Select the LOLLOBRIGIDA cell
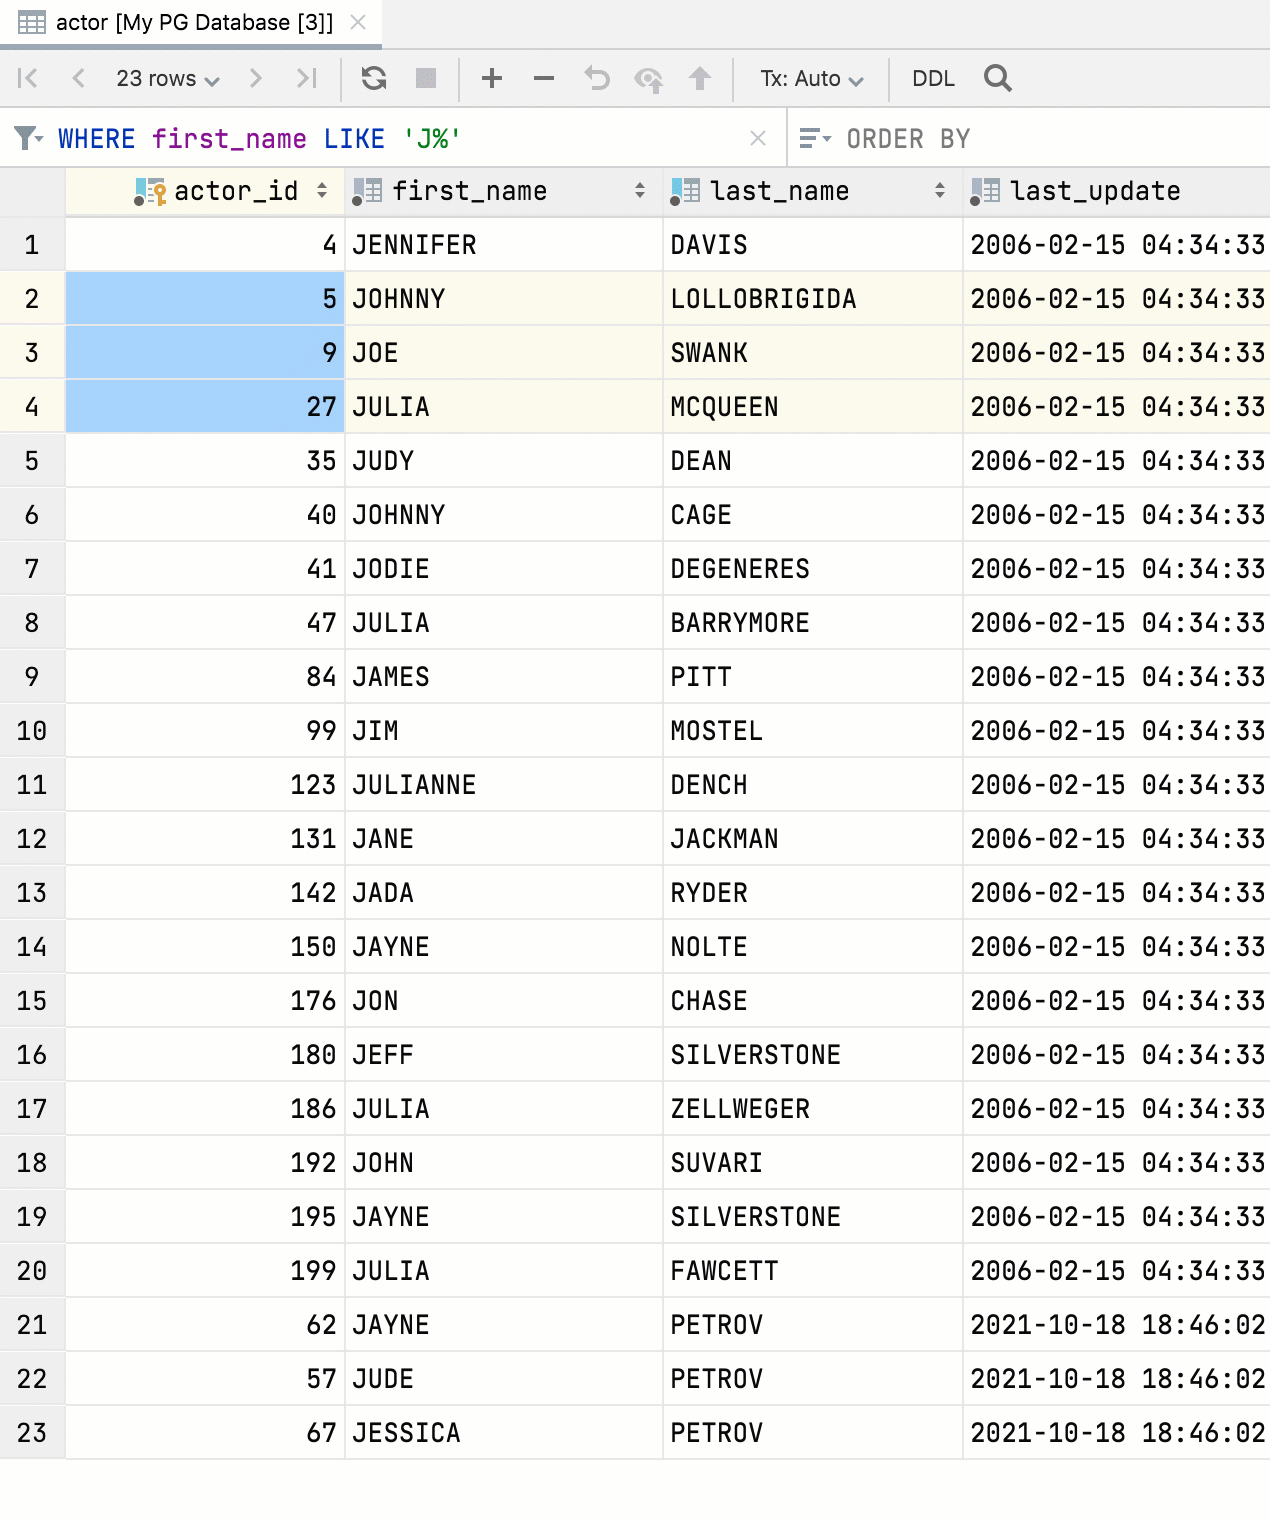The height and width of the screenshot is (1520, 1270). coord(813,299)
